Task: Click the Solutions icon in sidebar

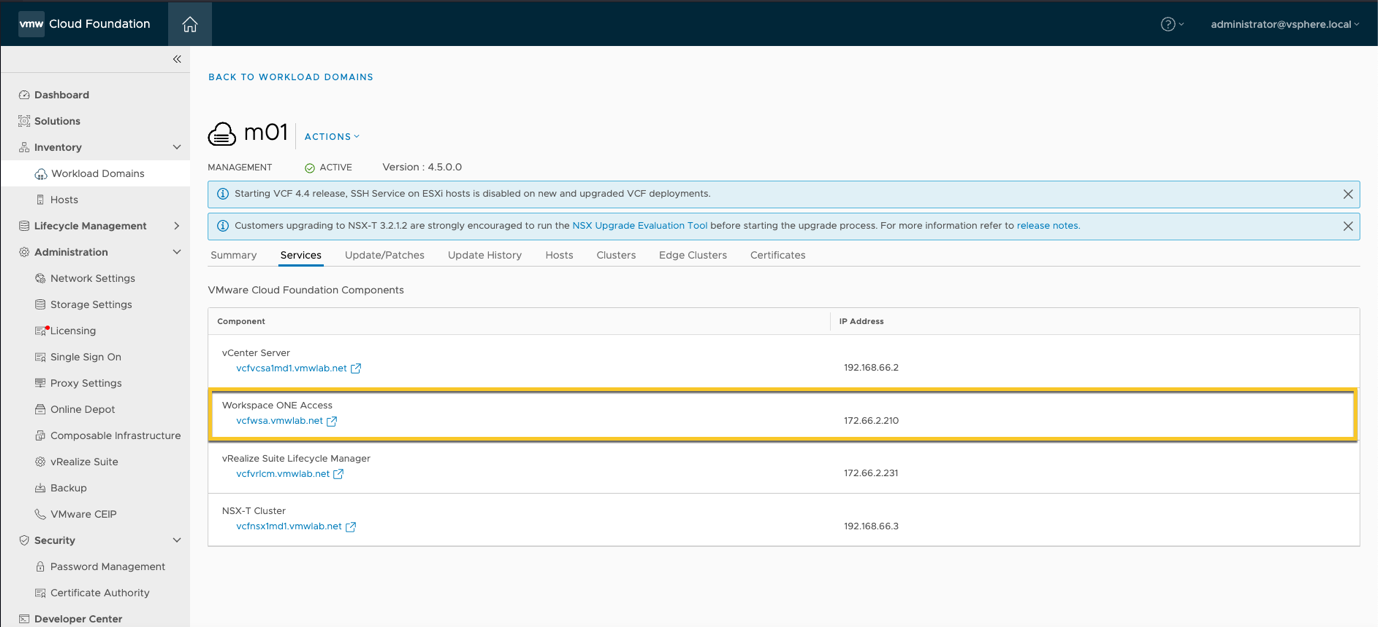Action: (x=24, y=121)
